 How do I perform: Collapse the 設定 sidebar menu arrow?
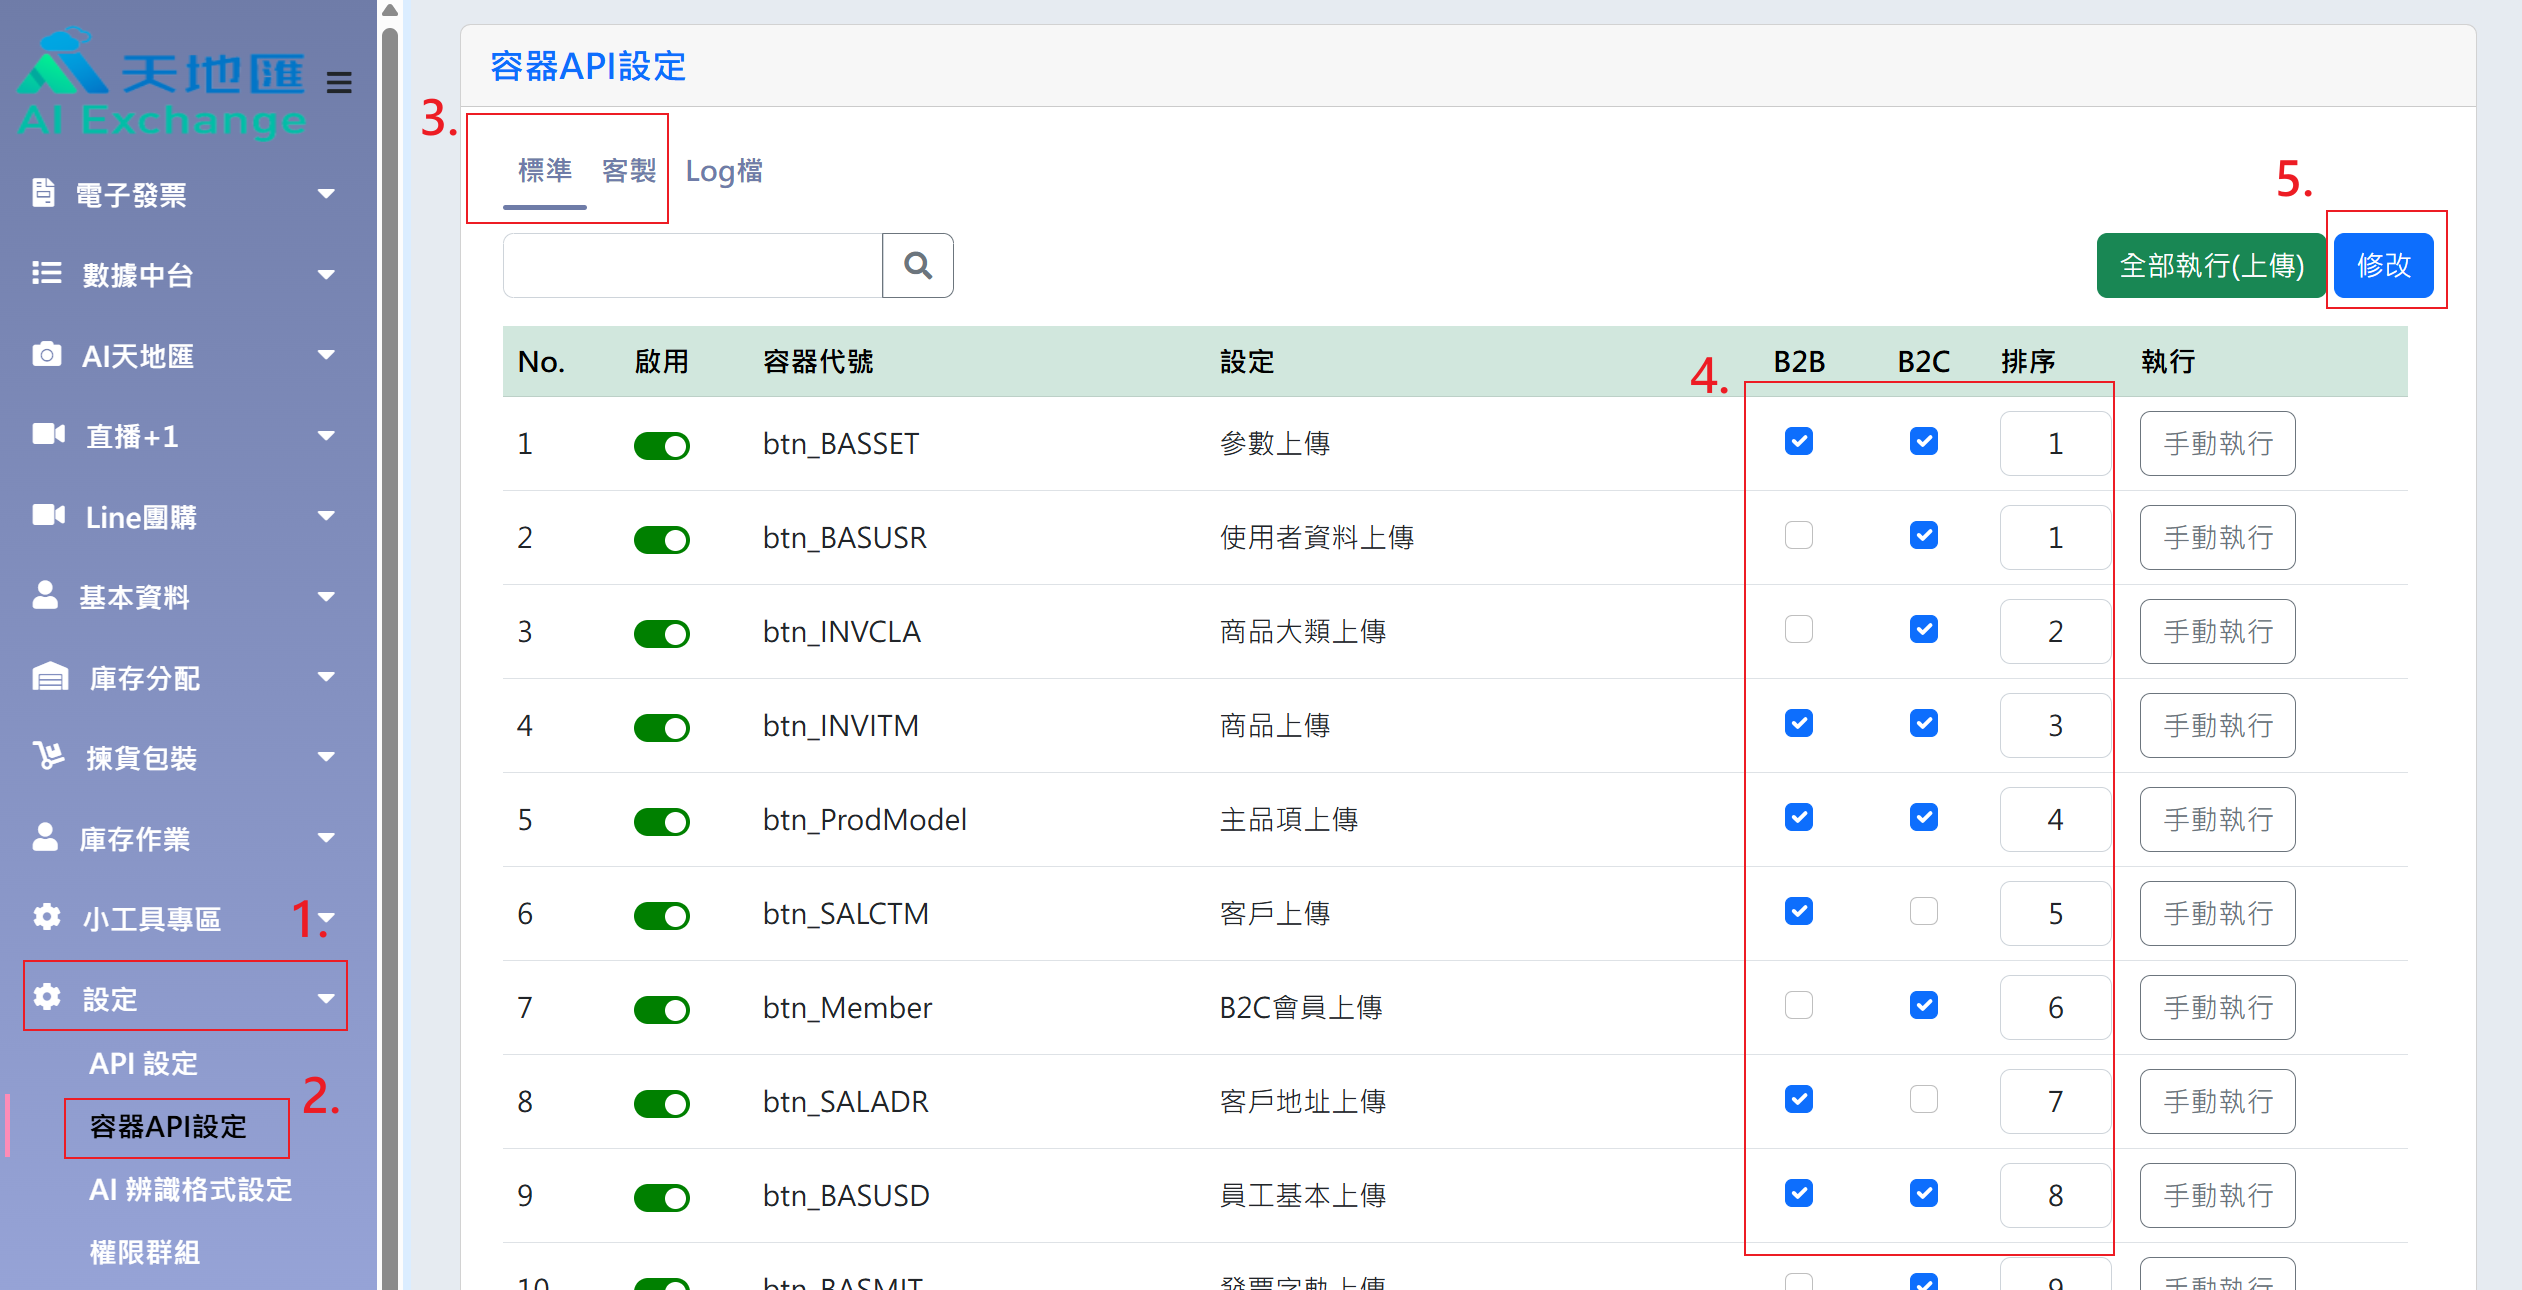click(x=326, y=998)
